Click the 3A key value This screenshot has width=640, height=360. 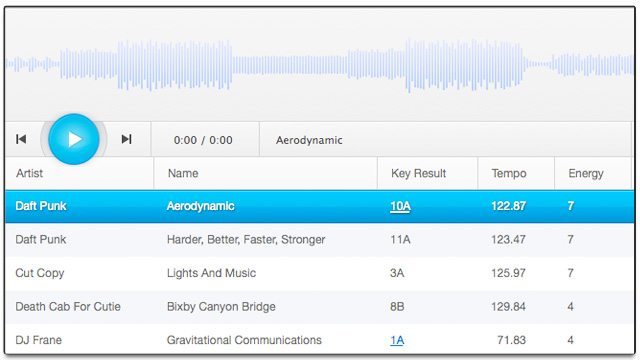(397, 273)
